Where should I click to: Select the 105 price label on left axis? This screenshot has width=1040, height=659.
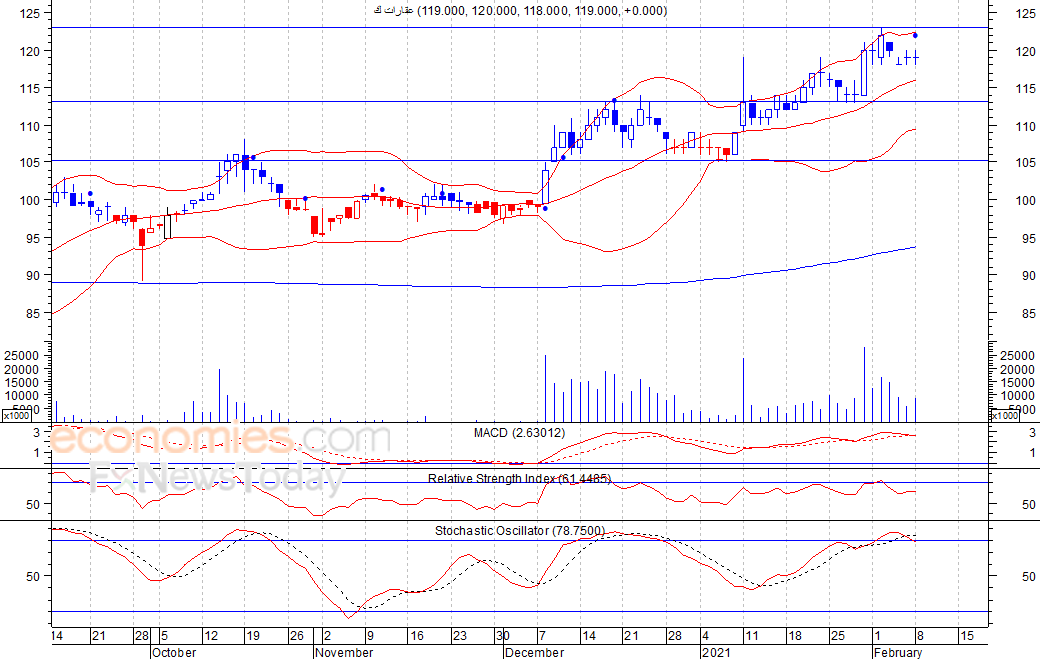coord(29,162)
